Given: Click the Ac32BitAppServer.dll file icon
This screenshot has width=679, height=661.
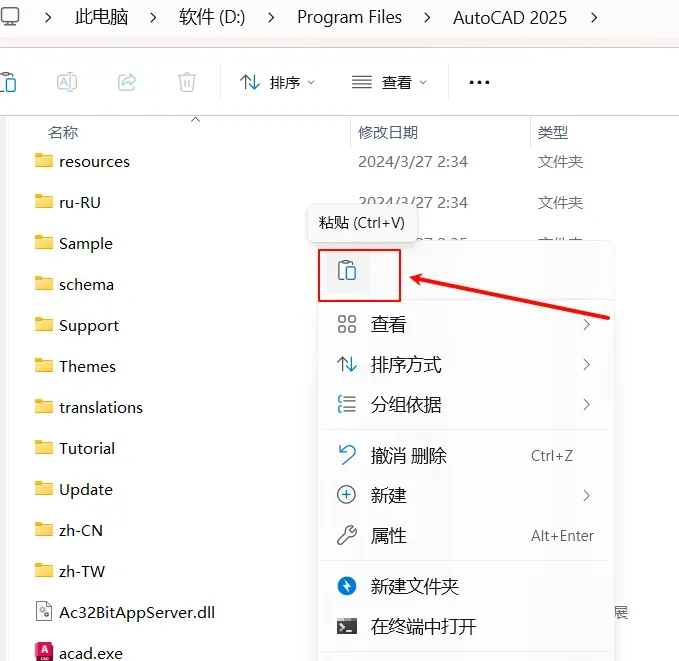Looking at the screenshot, I should 44,612.
